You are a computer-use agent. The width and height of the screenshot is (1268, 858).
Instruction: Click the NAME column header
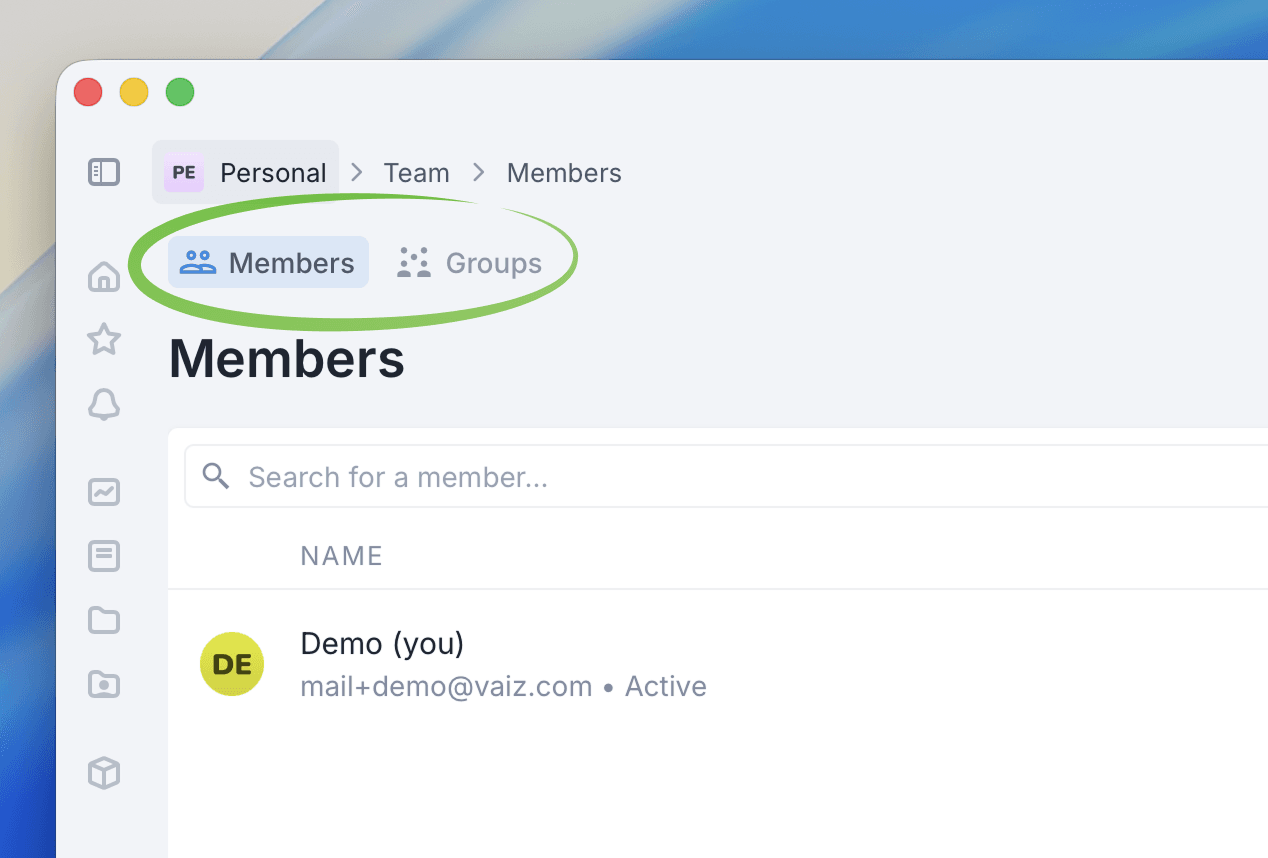pos(341,556)
